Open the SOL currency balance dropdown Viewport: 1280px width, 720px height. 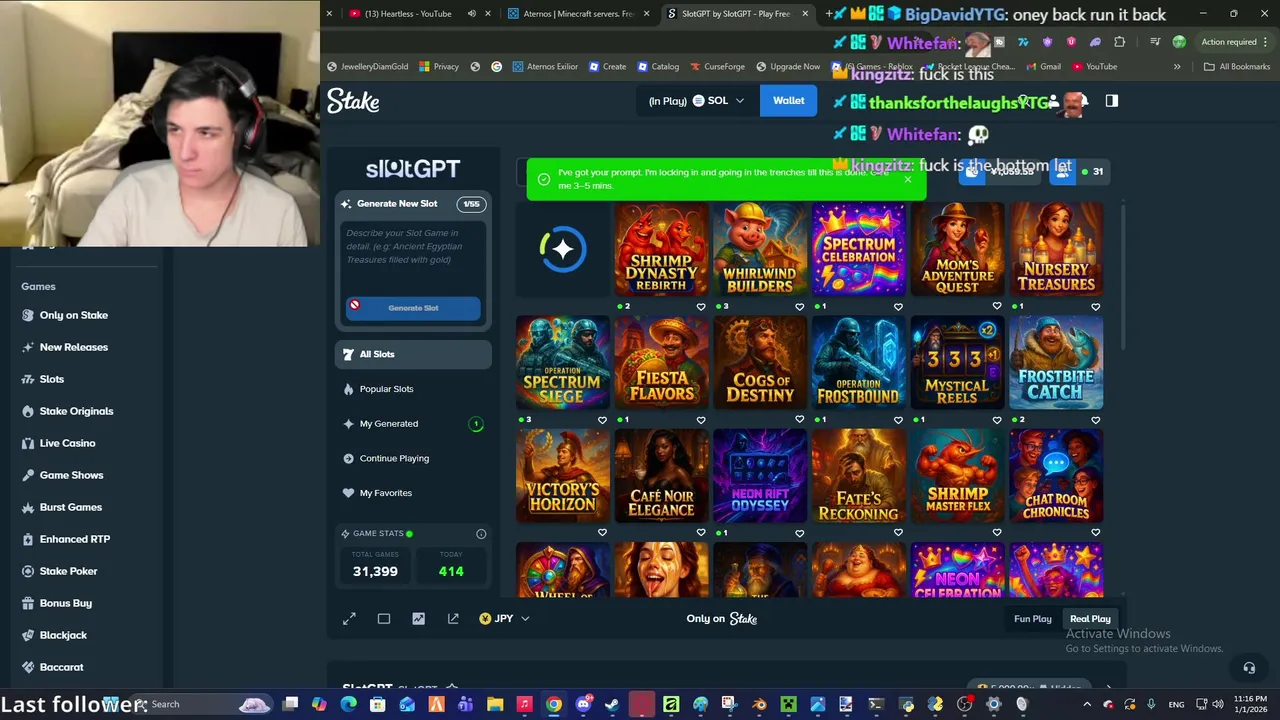(x=696, y=101)
